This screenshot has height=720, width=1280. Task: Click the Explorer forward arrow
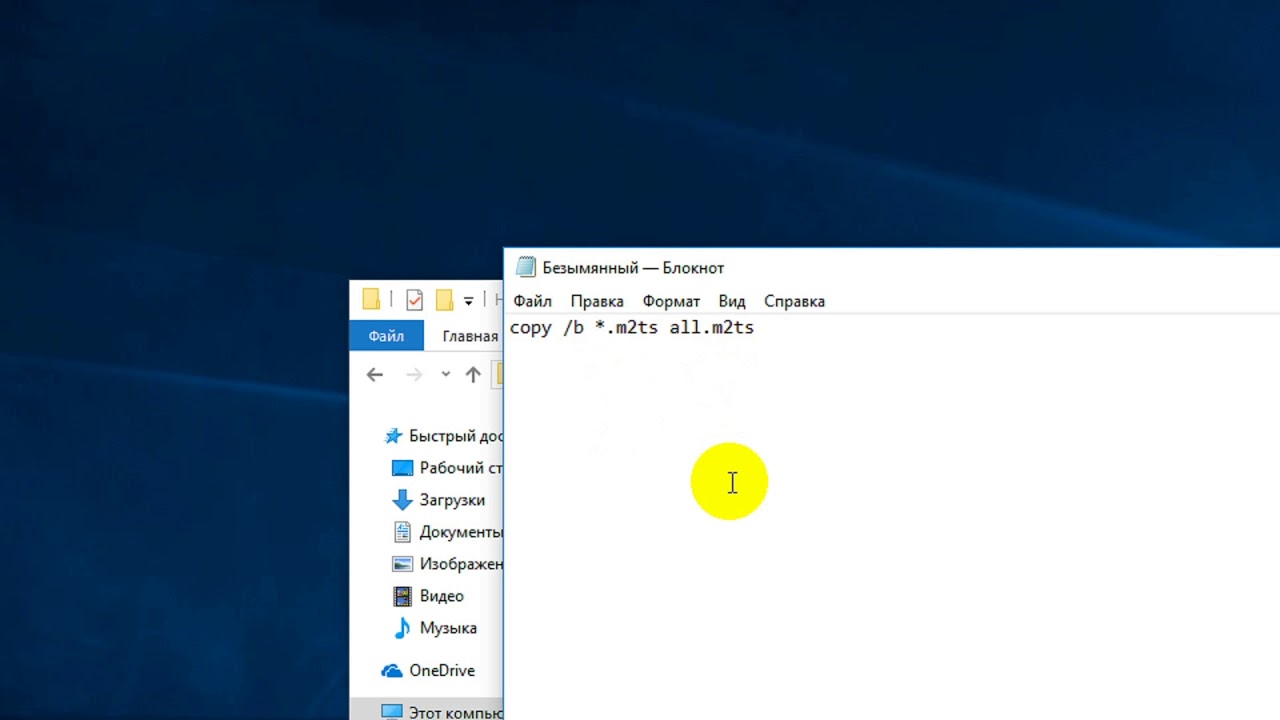pyautogui.click(x=414, y=375)
